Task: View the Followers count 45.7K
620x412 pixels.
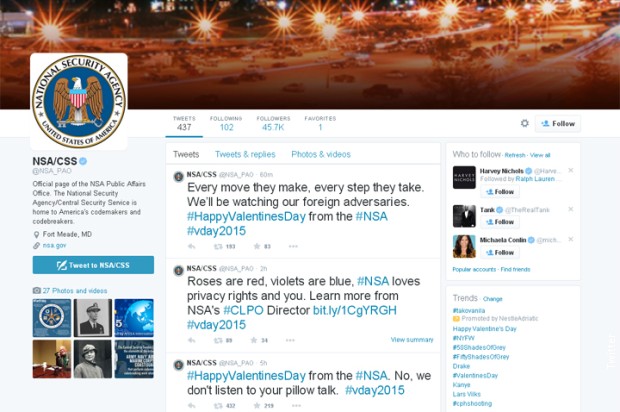Action: coord(272,123)
